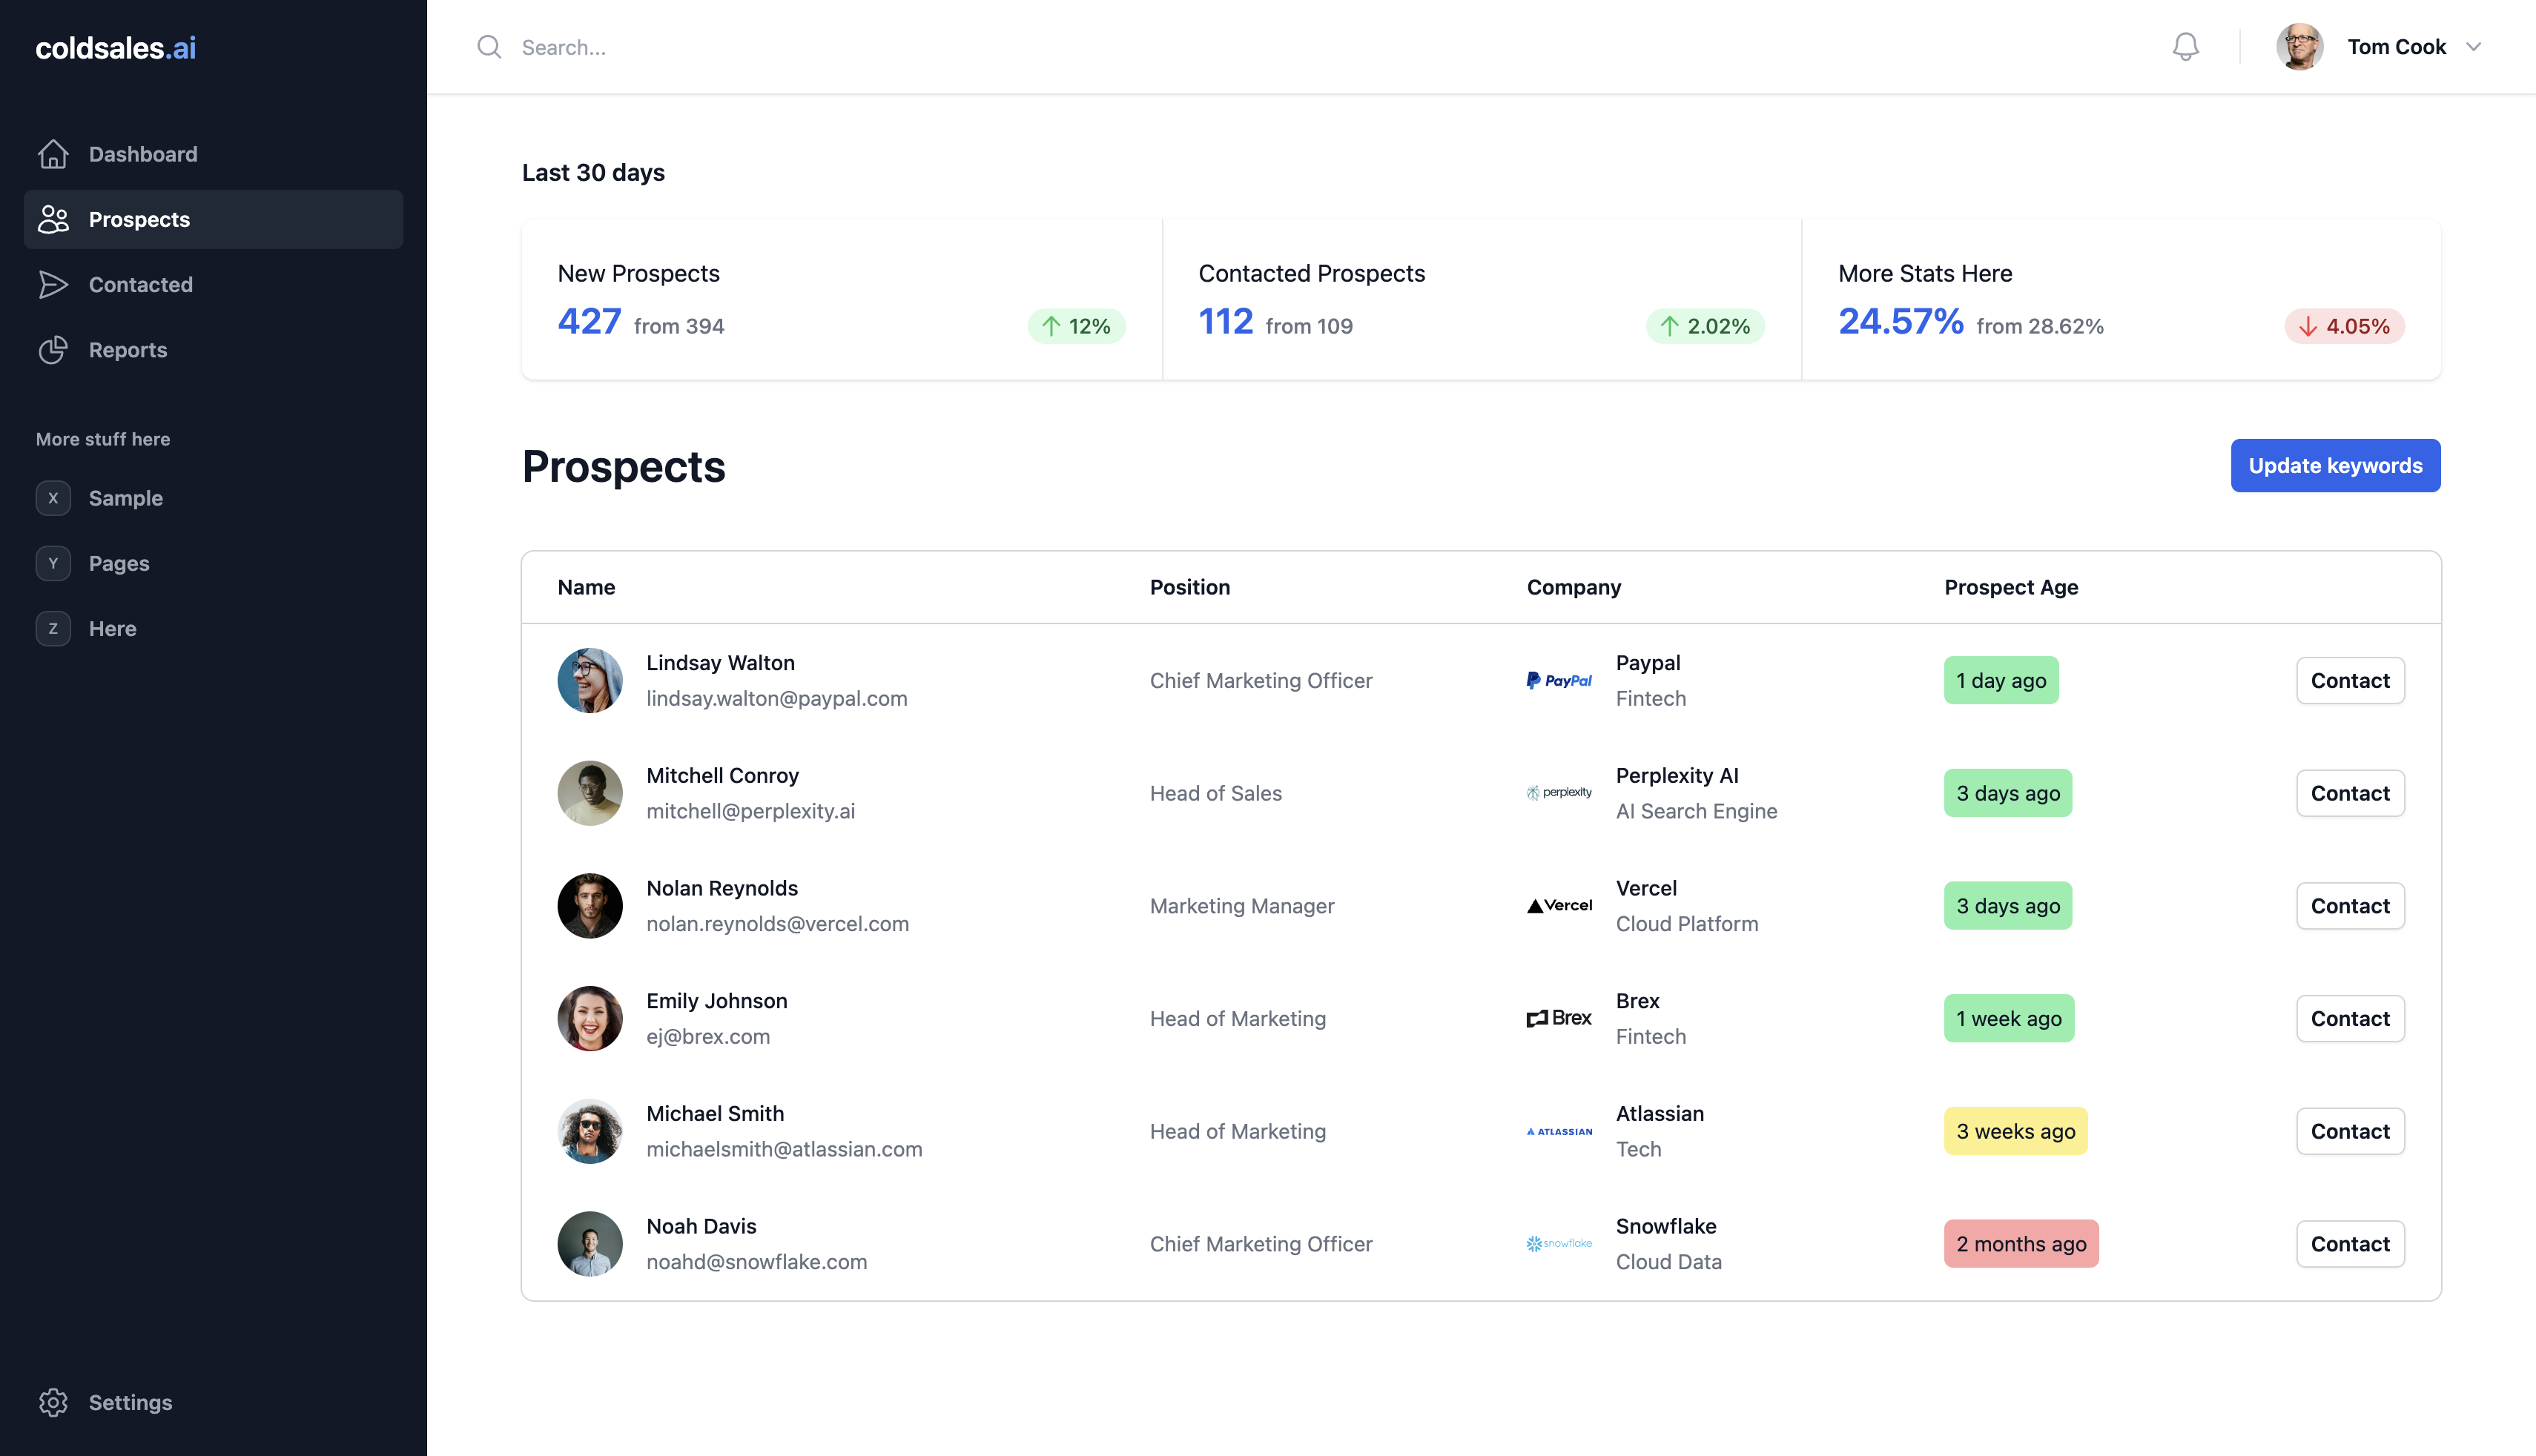Open Pages in the sidebar

coord(119,563)
